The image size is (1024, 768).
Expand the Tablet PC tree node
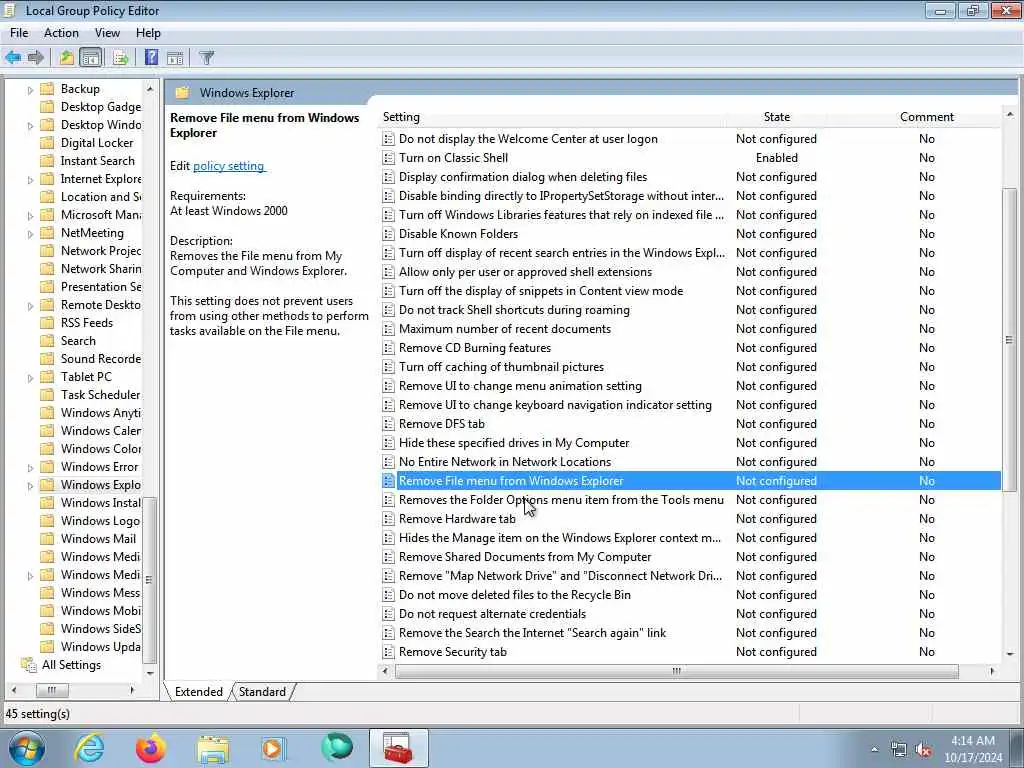pyautogui.click(x=30, y=378)
